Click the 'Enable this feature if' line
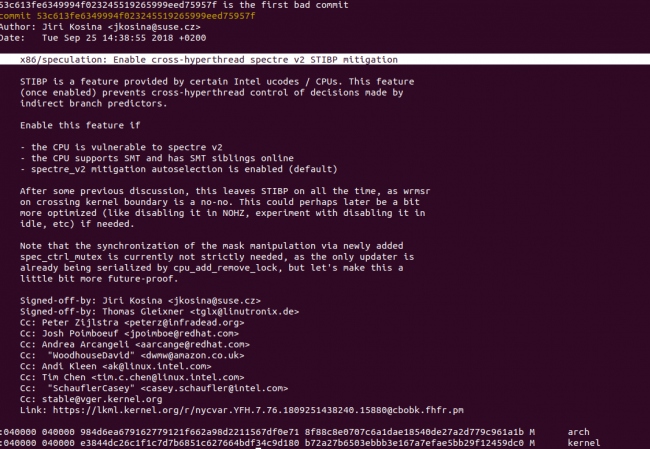This screenshot has height=449, width=650. (80, 125)
